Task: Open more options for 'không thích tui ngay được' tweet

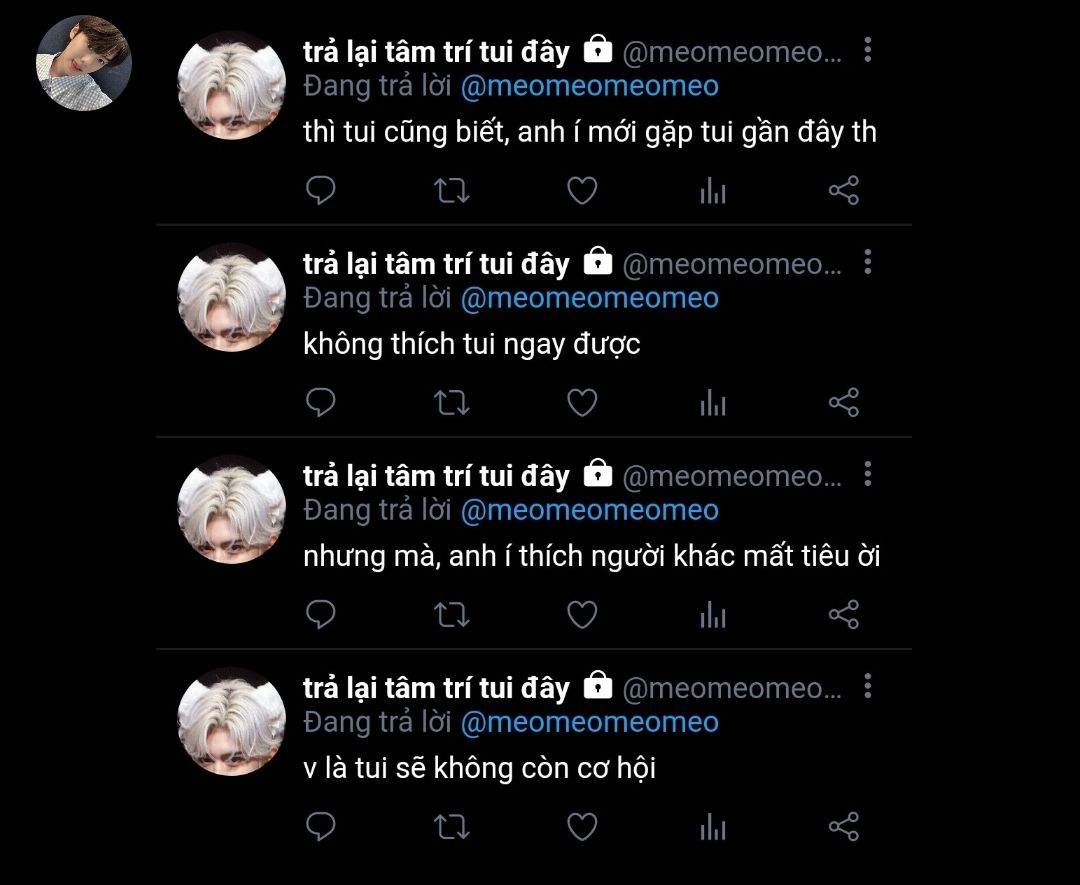Action: [868, 262]
